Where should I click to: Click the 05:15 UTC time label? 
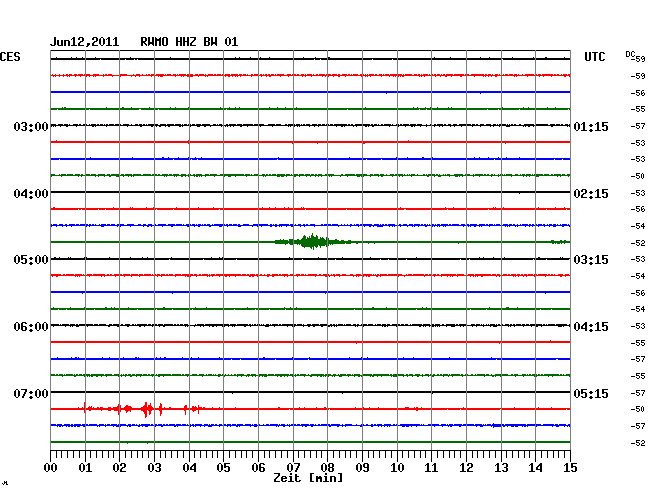point(591,393)
